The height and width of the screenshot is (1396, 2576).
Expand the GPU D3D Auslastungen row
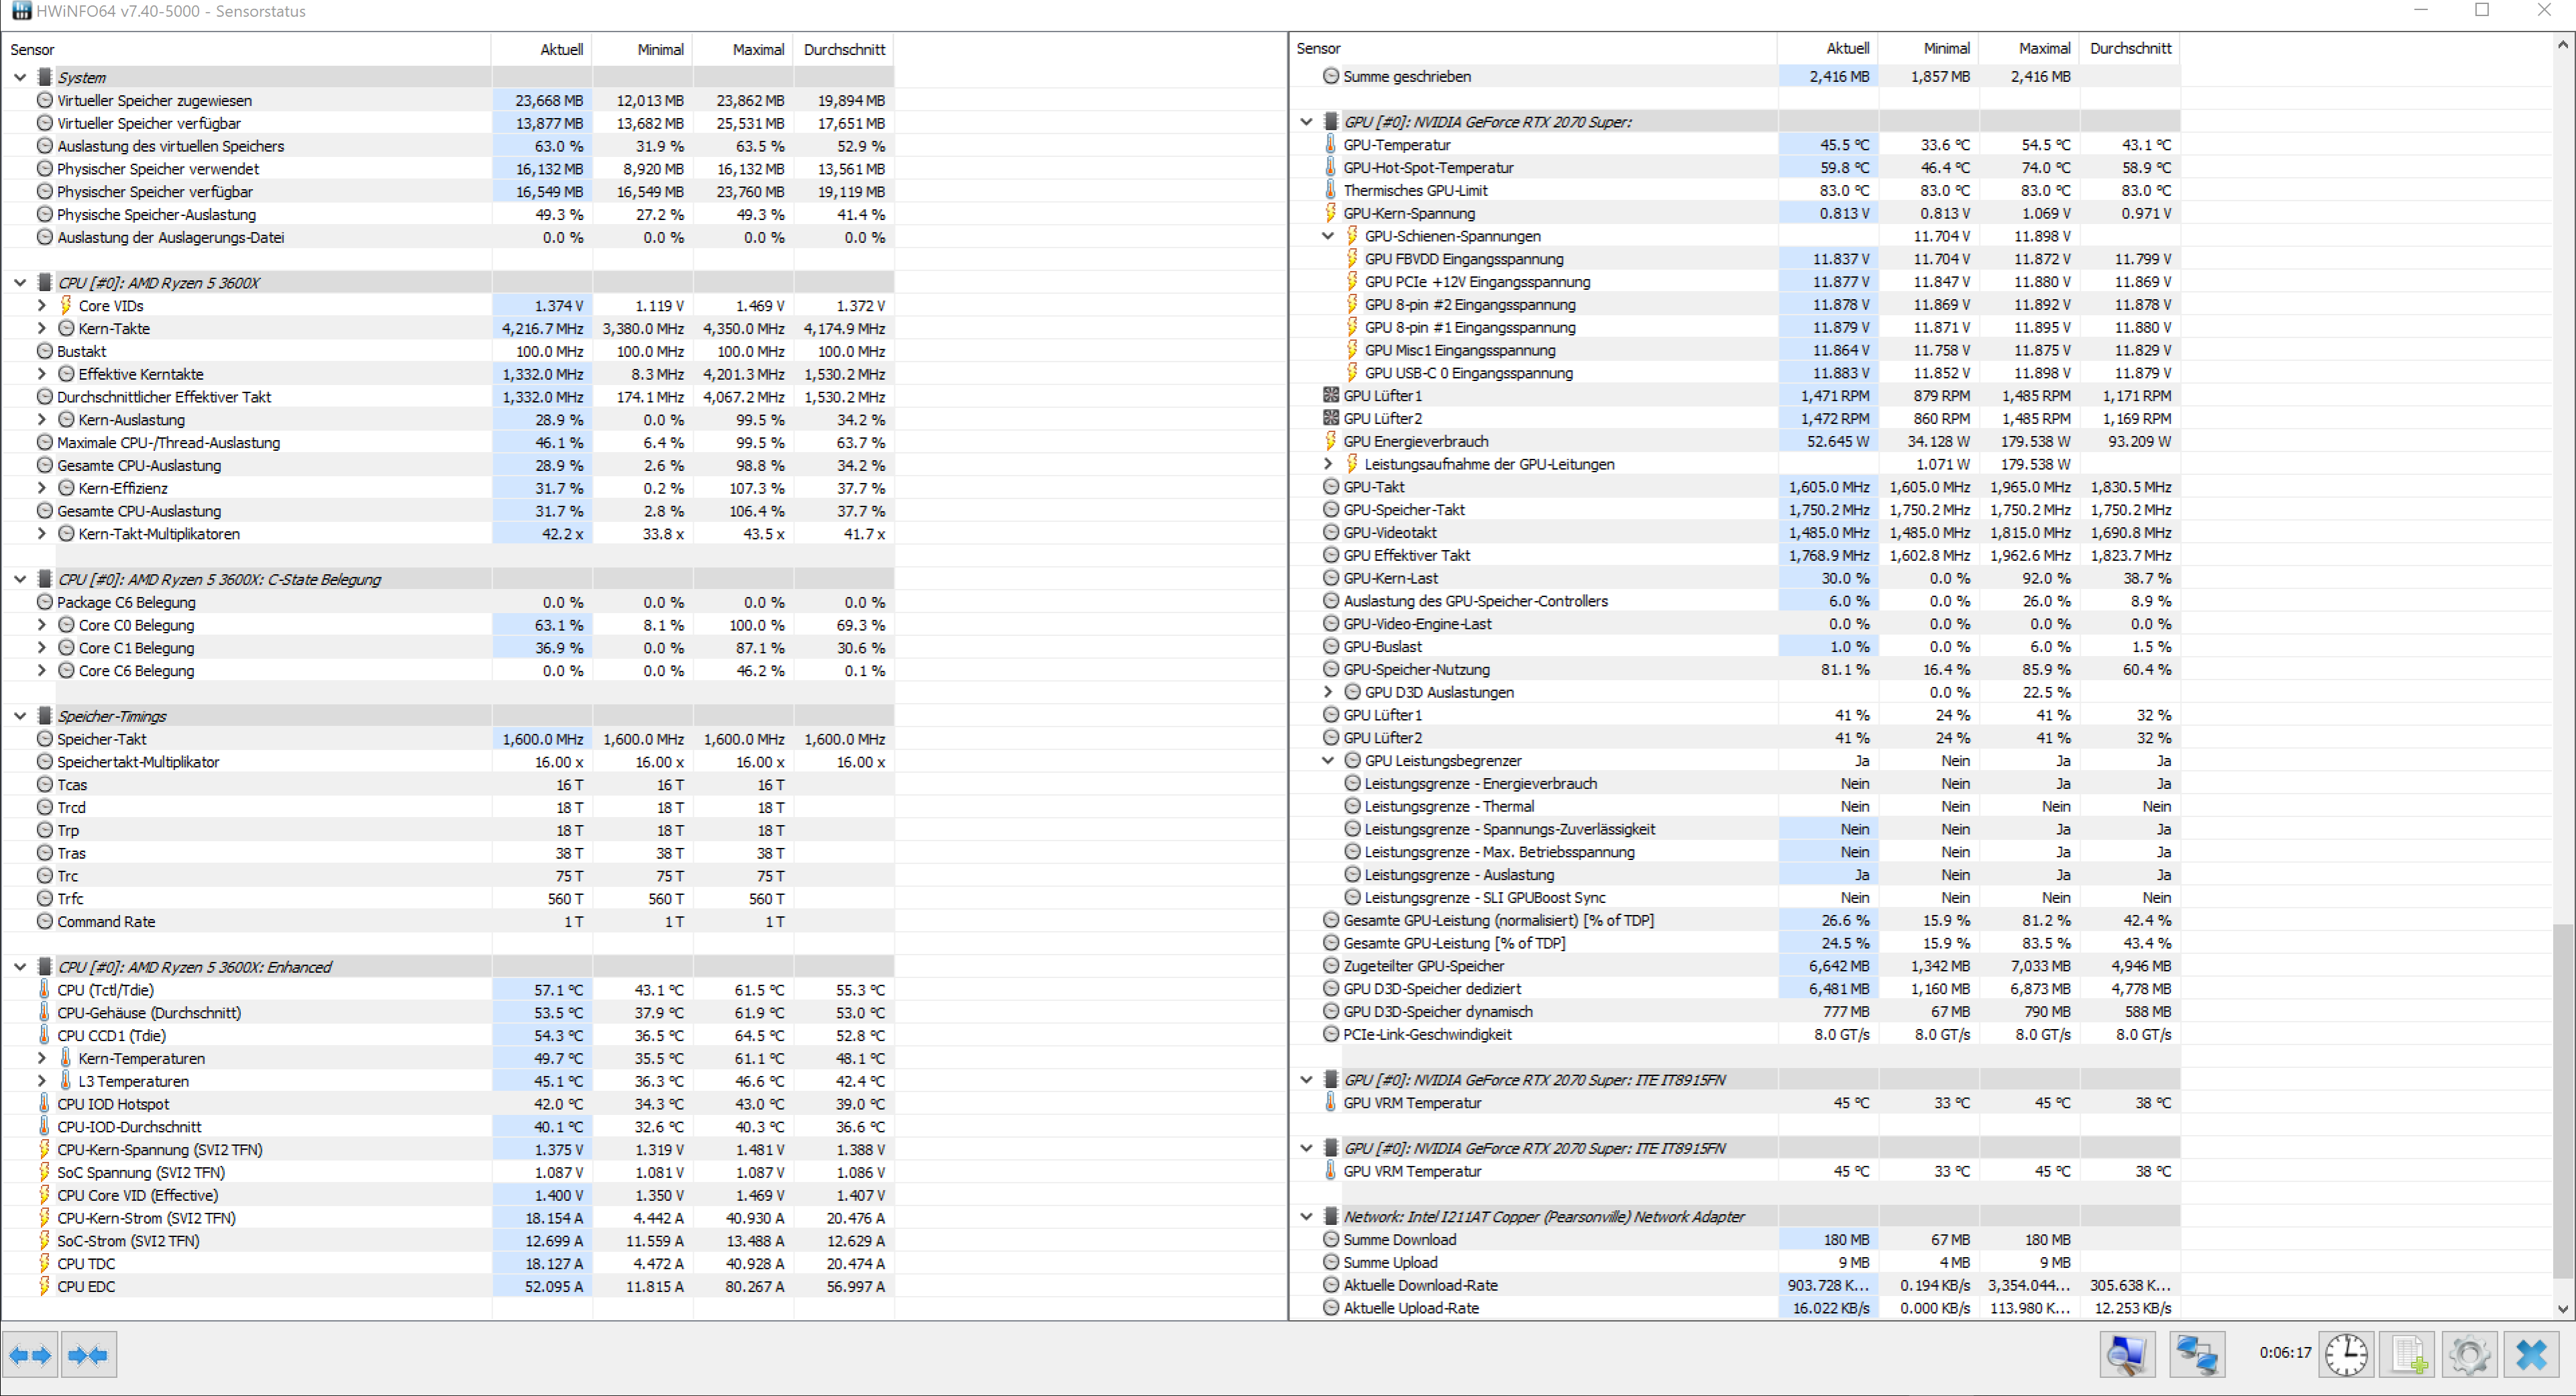(x=1328, y=692)
